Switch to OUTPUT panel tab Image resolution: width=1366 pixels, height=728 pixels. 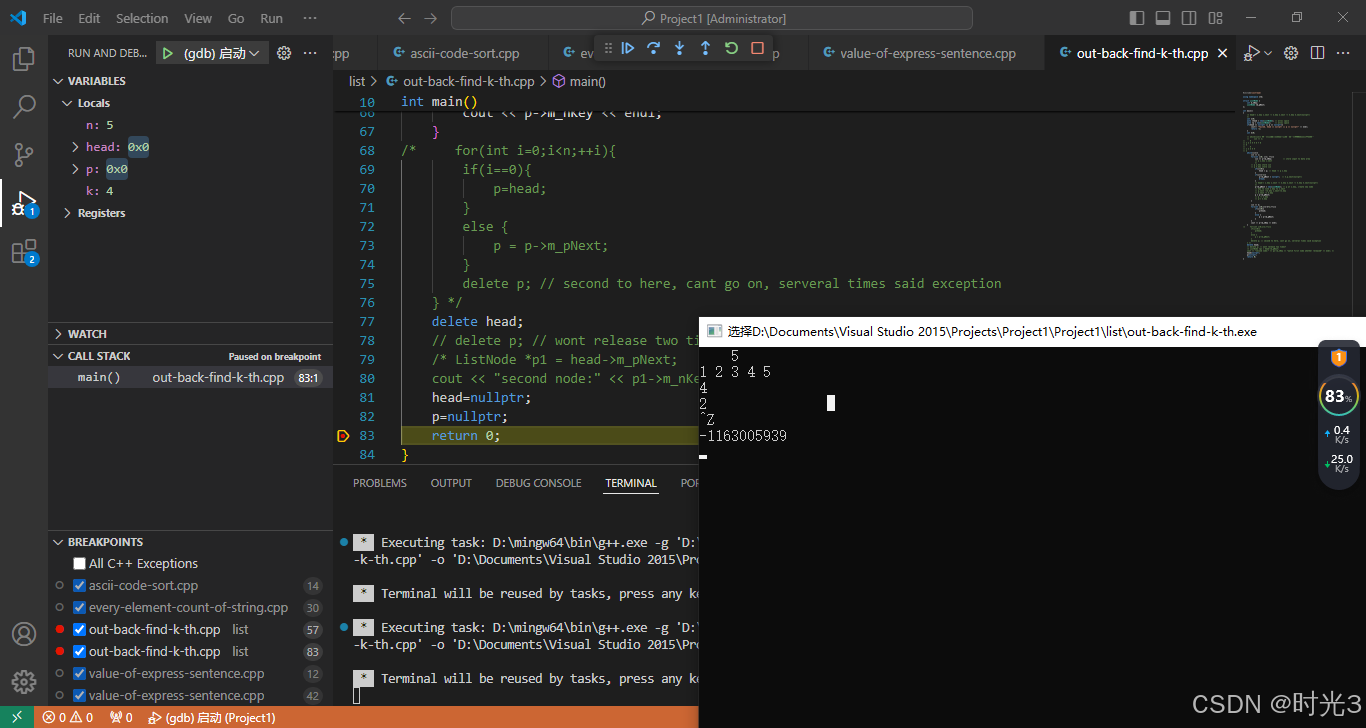pyautogui.click(x=451, y=483)
